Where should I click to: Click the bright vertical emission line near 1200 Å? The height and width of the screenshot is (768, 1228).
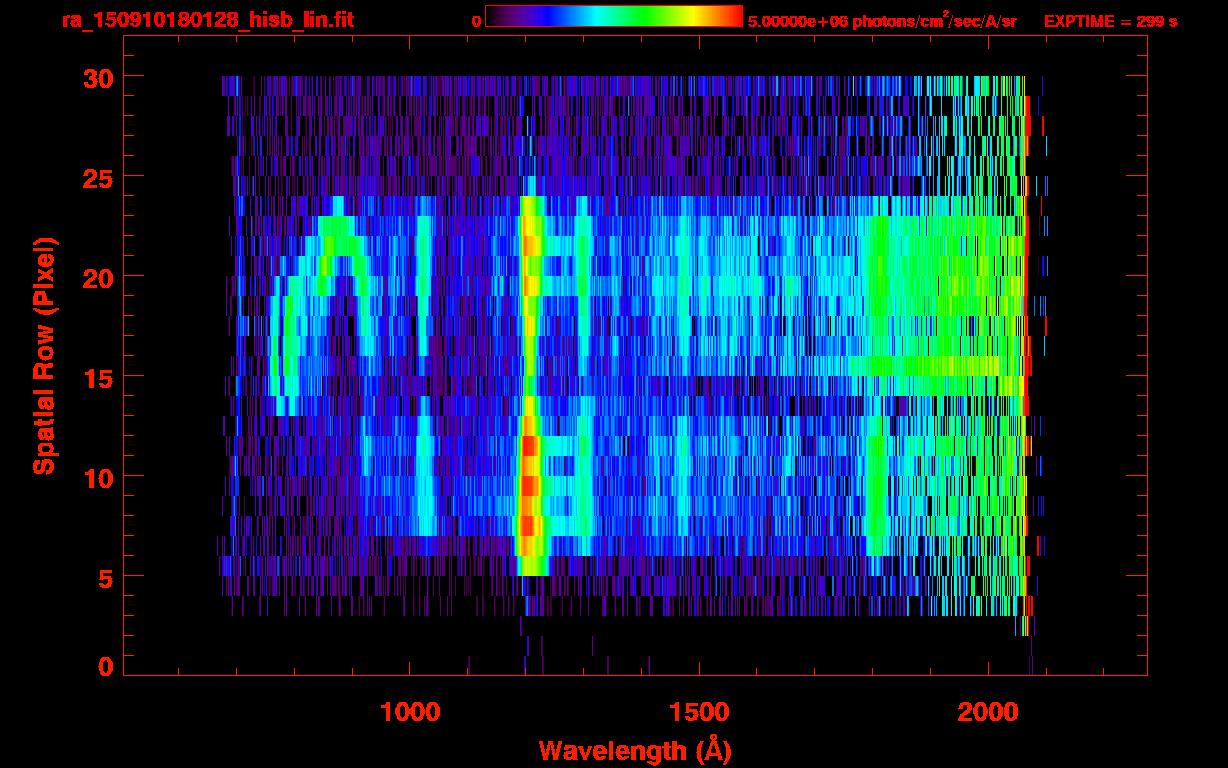[x=529, y=400]
